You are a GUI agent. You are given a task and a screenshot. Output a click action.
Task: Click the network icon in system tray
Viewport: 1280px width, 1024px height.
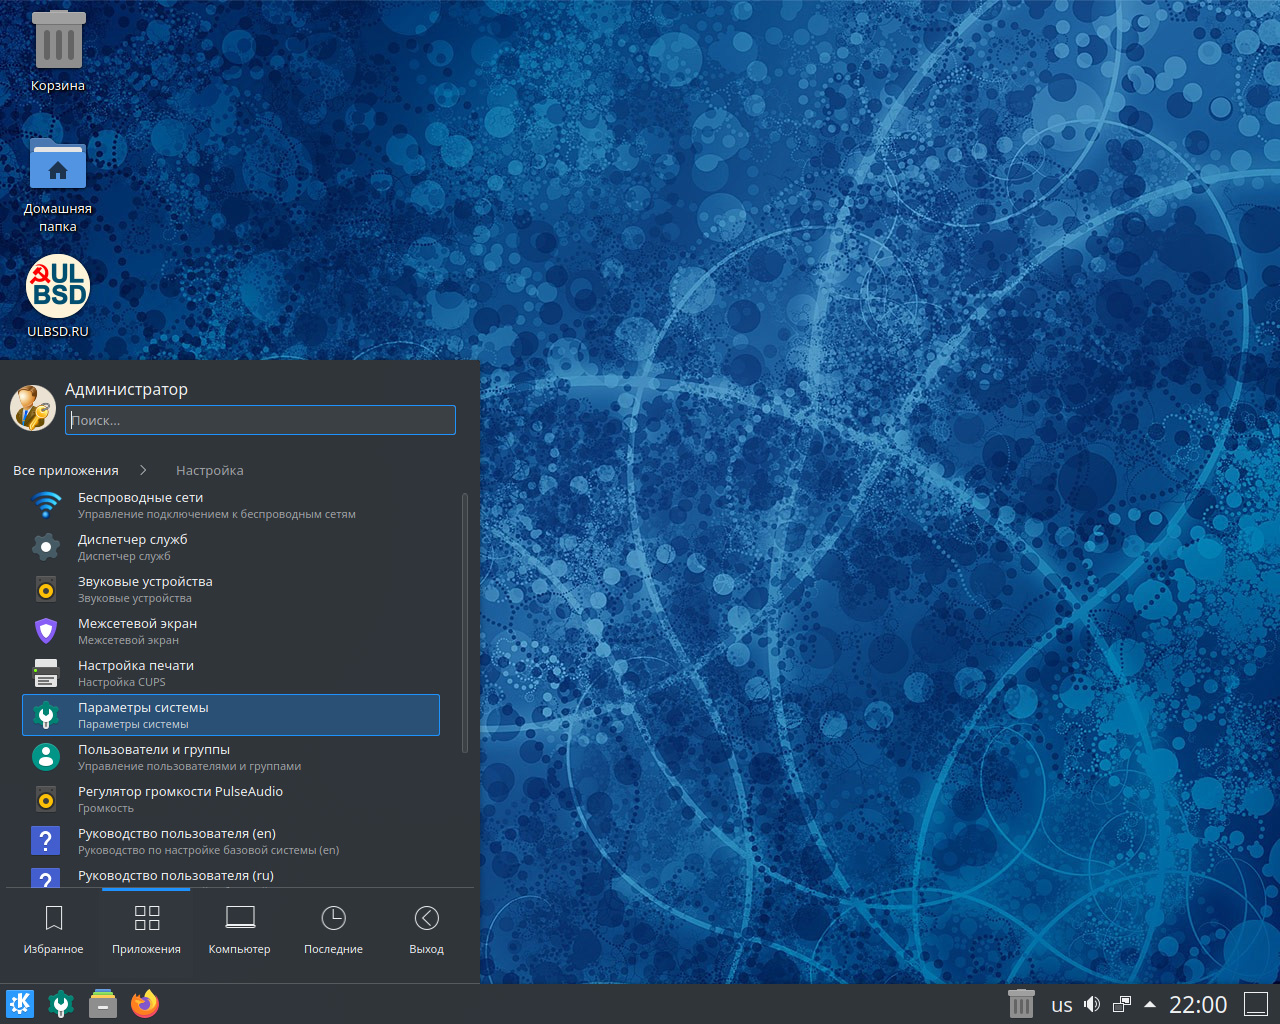point(1122,1004)
